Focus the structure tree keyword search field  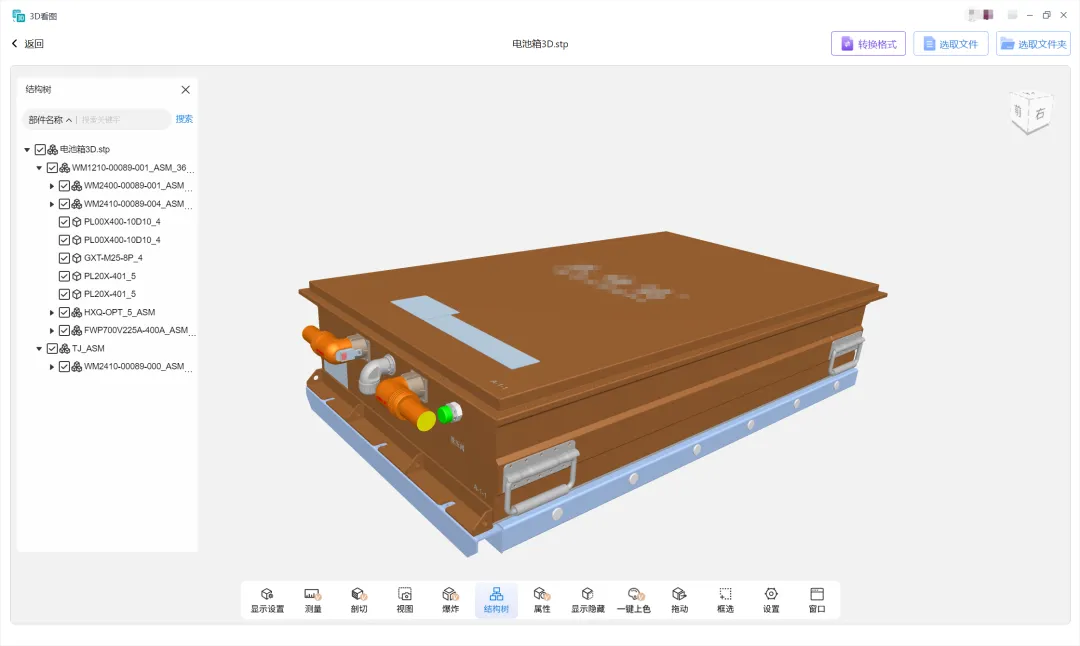click(x=123, y=120)
